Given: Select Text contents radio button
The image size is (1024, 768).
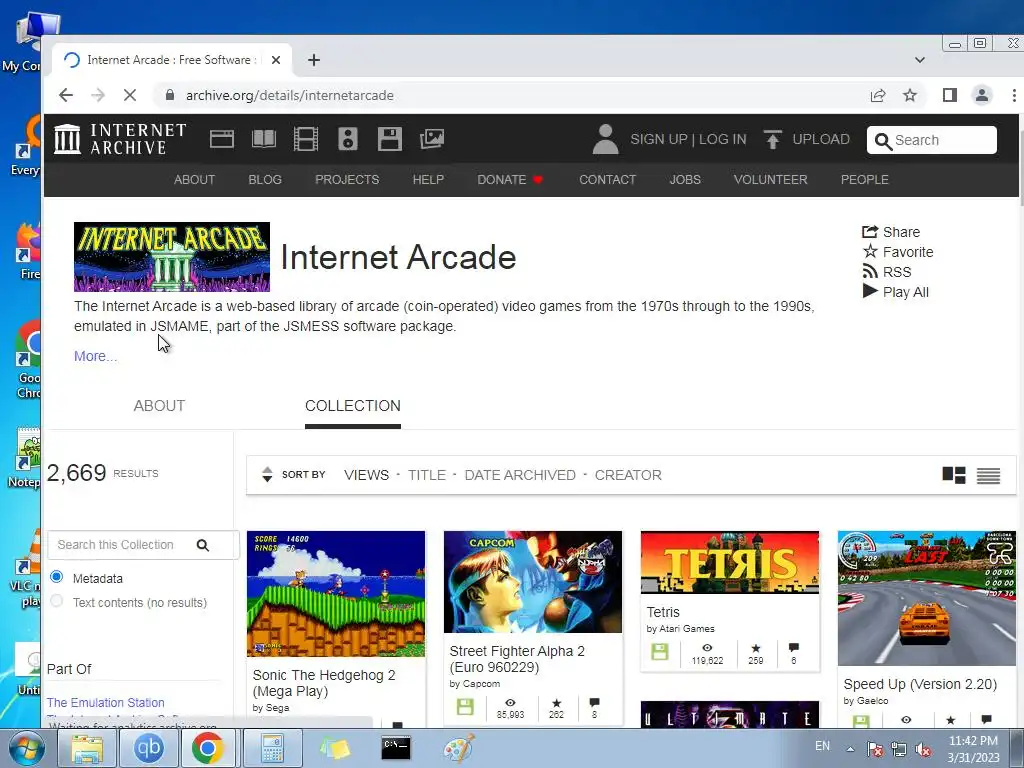Looking at the screenshot, I should click(57, 601).
